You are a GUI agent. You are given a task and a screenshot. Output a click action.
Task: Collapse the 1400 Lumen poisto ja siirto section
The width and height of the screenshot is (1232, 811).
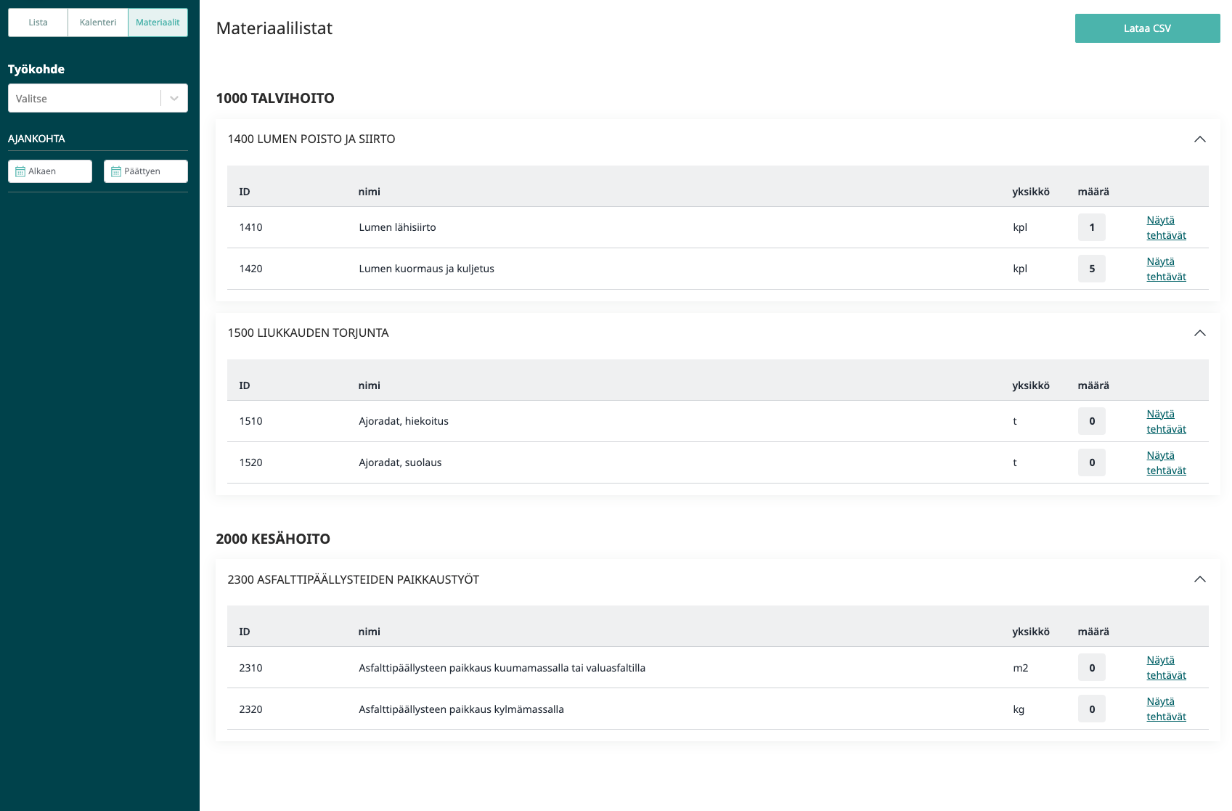1199,139
